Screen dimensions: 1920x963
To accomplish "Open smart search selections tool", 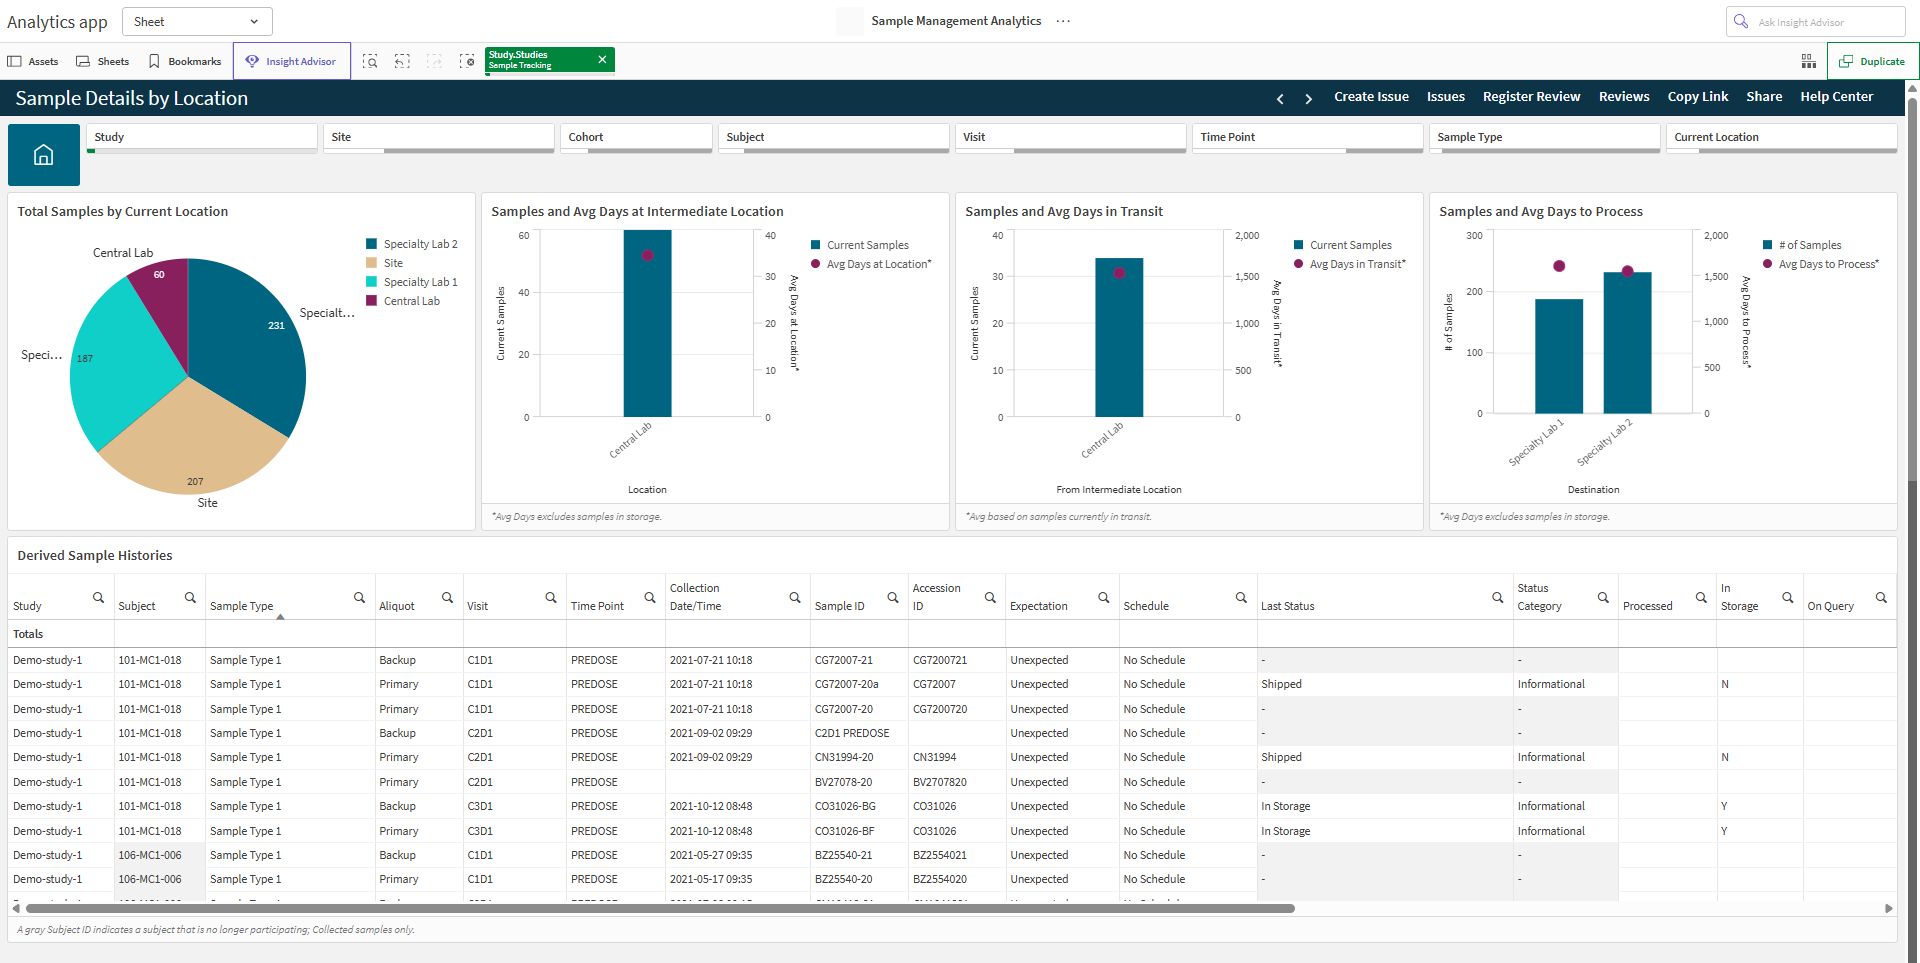I will [x=370, y=62].
